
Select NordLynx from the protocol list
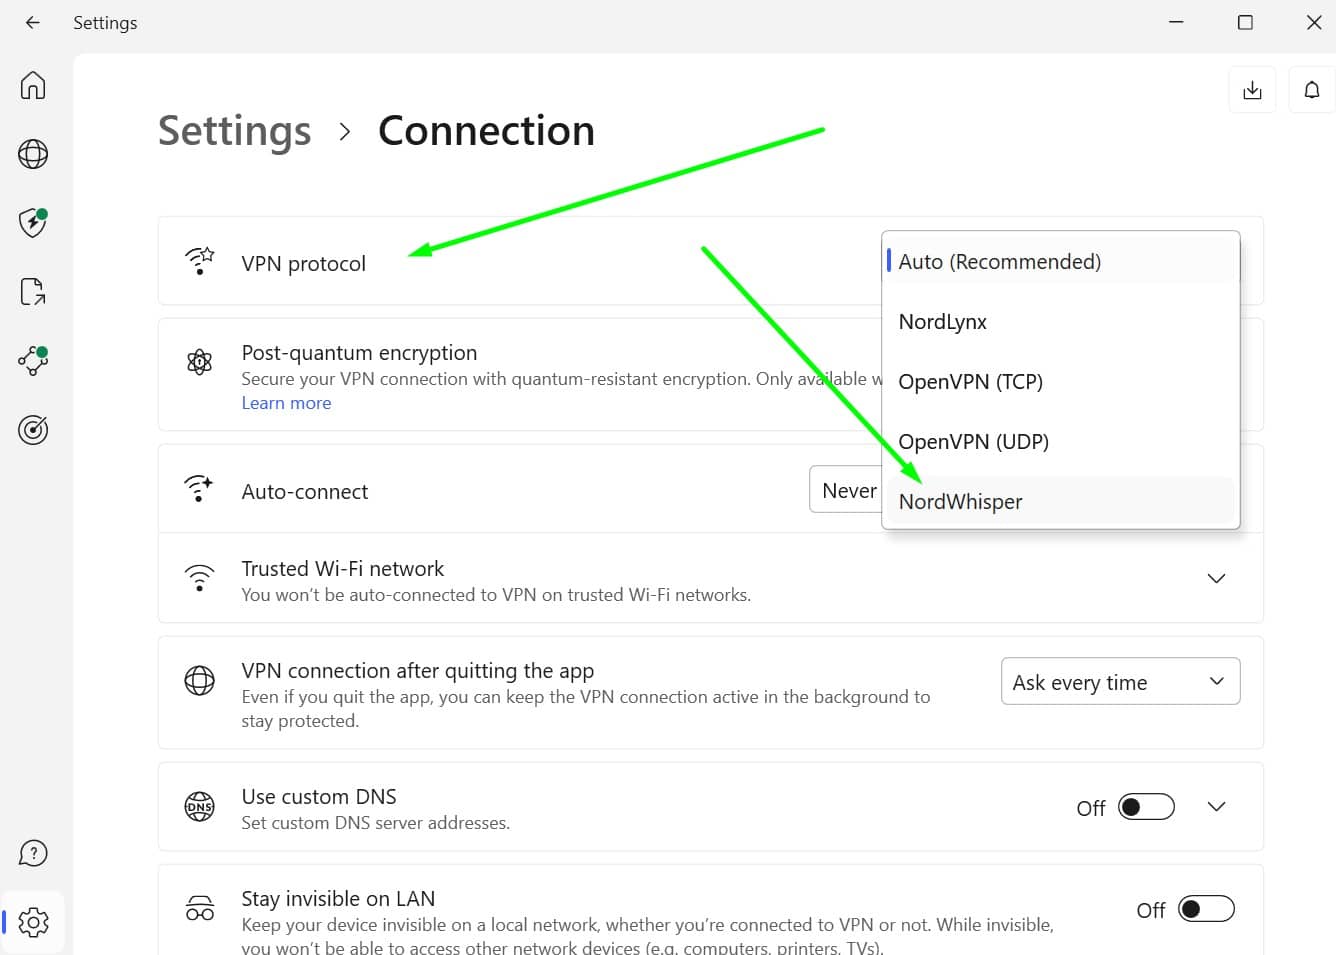click(x=1061, y=322)
